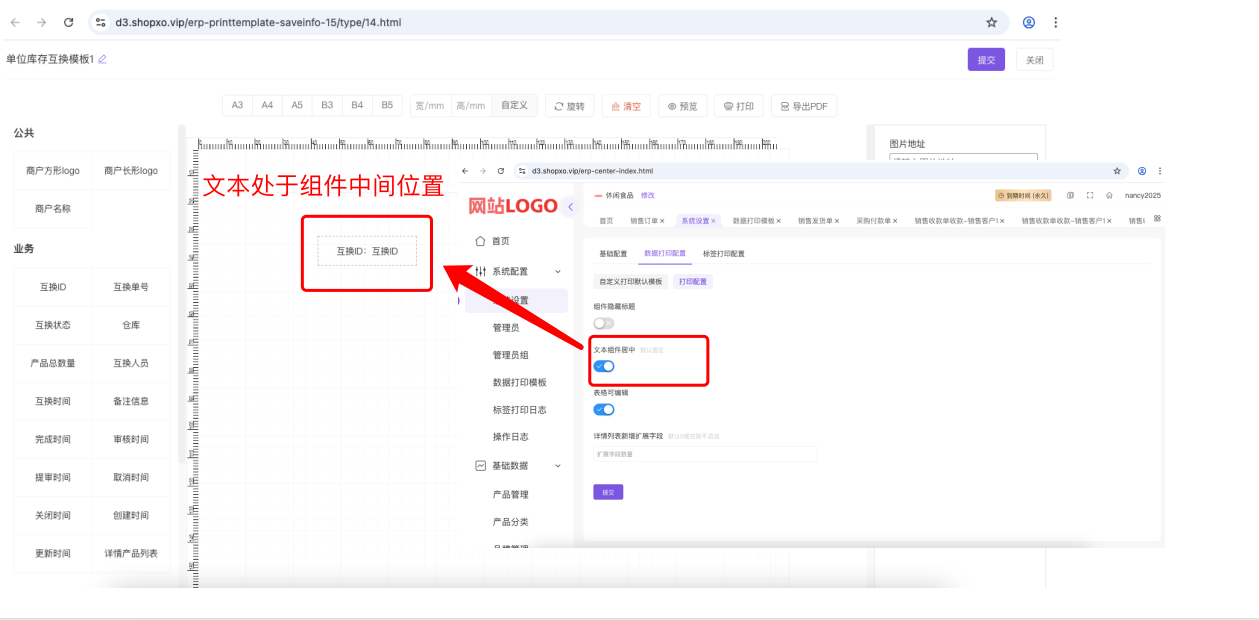Select A4 paper size
This screenshot has width=1259, height=620.
coord(267,105)
